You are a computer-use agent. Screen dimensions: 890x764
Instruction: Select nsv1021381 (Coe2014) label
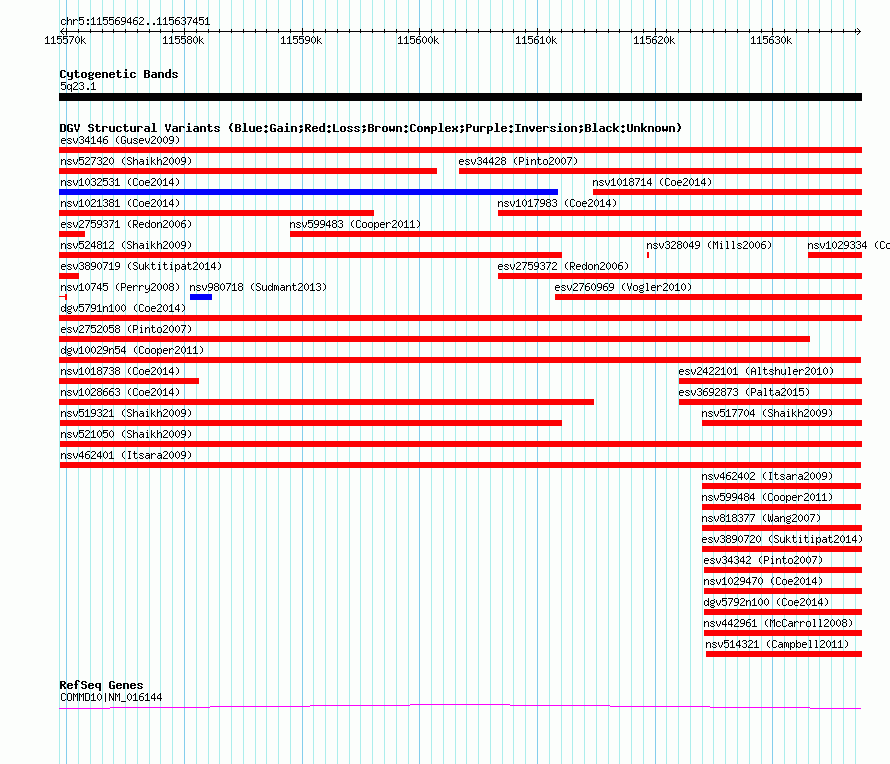[x=120, y=203]
